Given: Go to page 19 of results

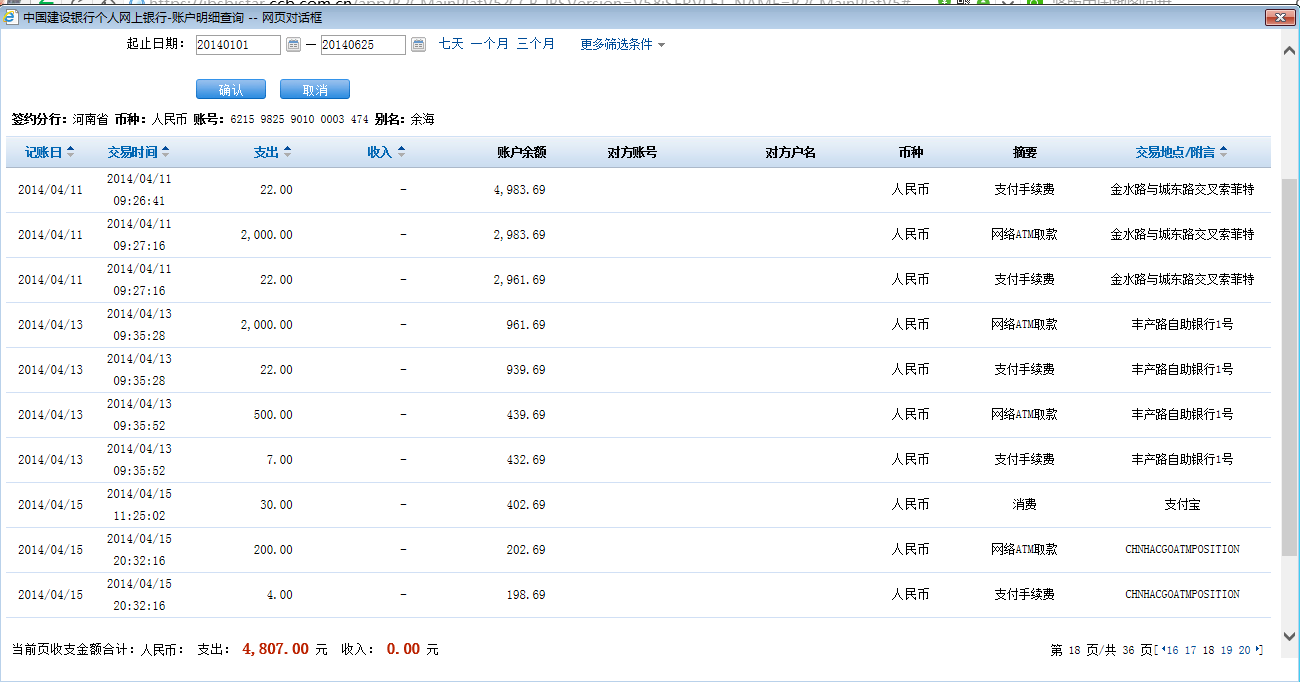Looking at the screenshot, I should click(1226, 650).
